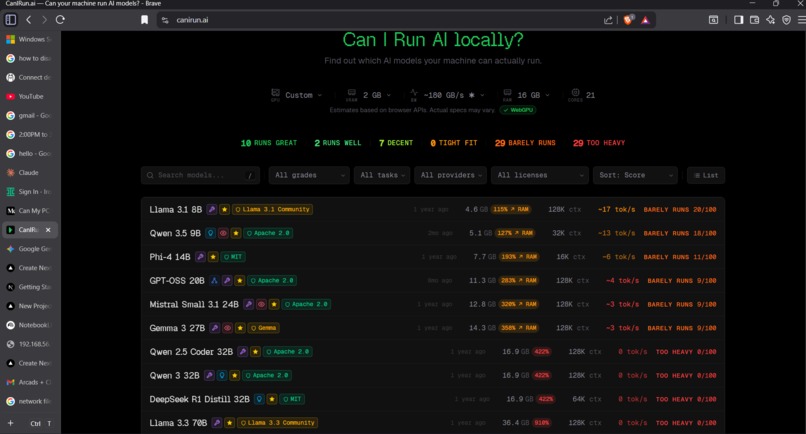
Task: Show the browser sidebar panel
Action: tap(738, 20)
